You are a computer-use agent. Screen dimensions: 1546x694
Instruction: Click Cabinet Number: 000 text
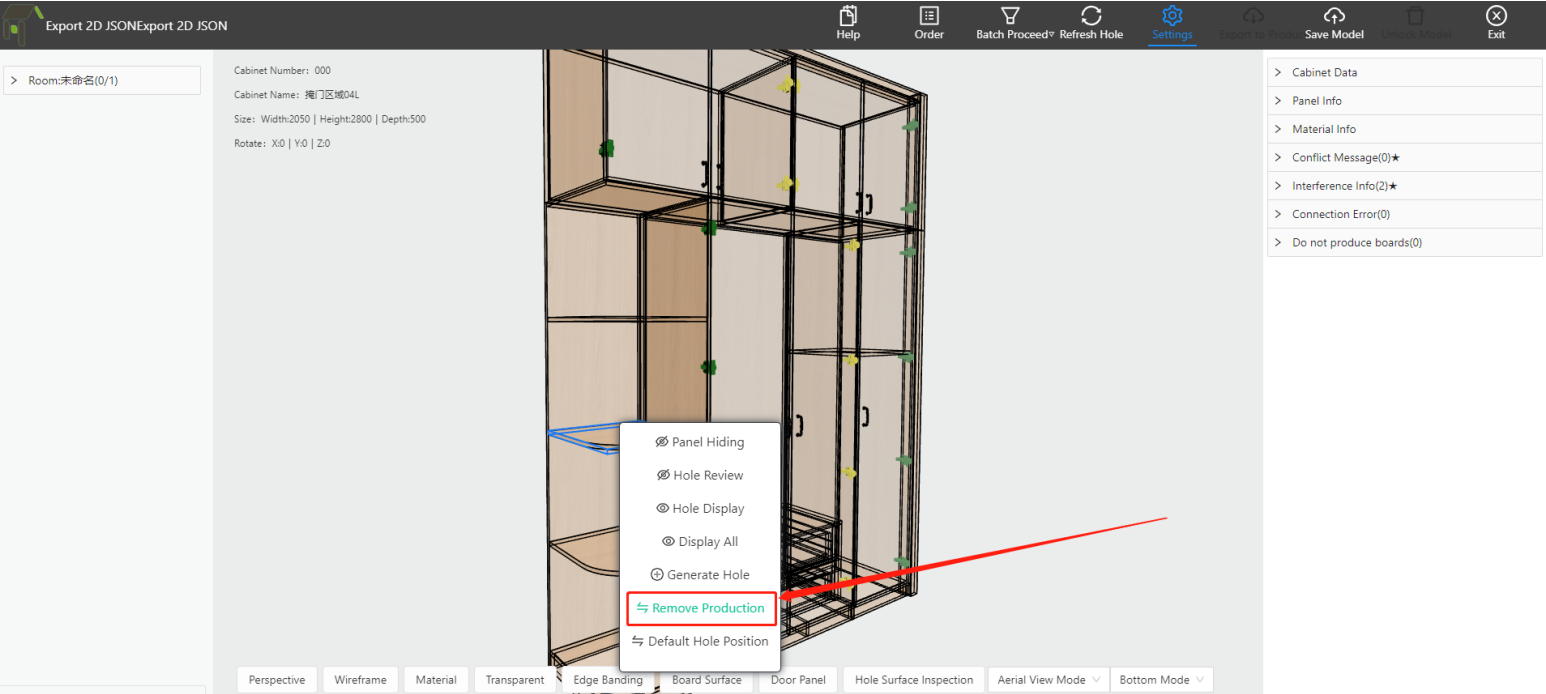click(x=282, y=71)
